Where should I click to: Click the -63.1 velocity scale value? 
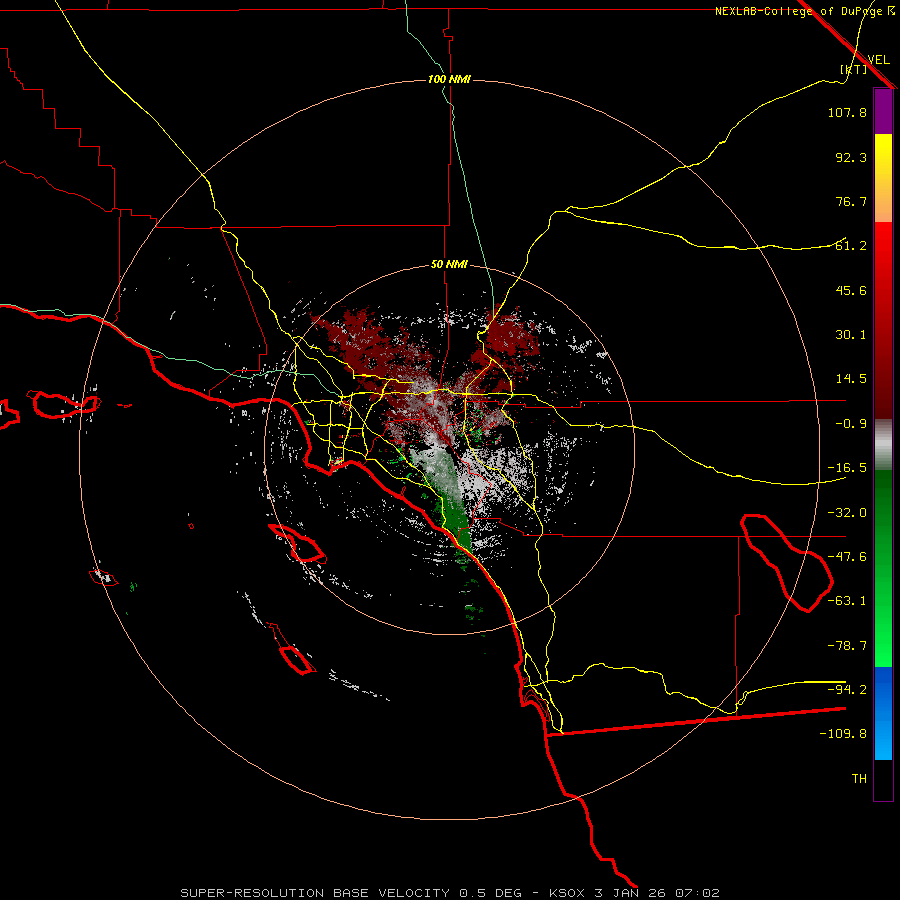pyautogui.click(x=847, y=601)
